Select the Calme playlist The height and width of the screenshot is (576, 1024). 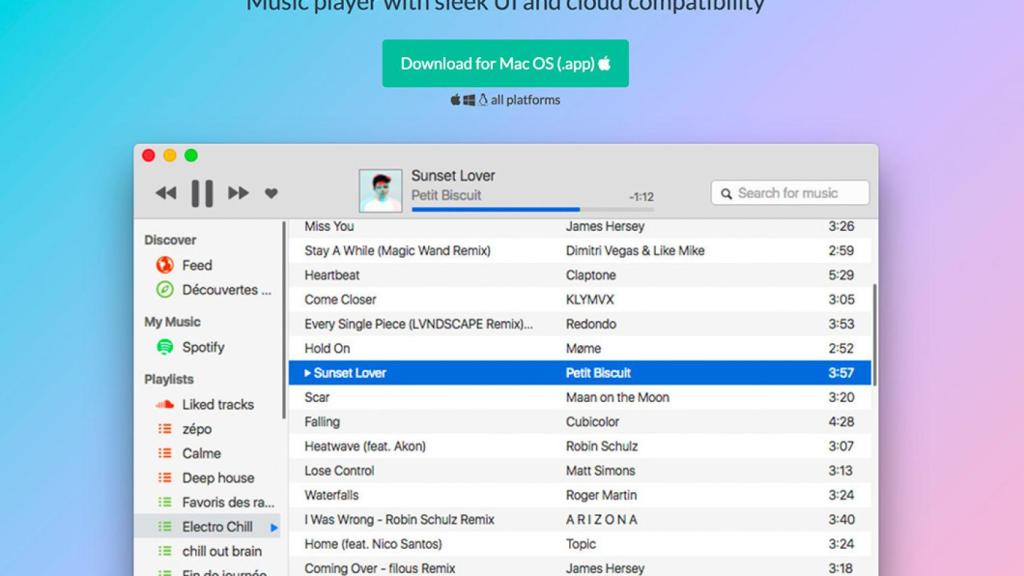(x=201, y=453)
